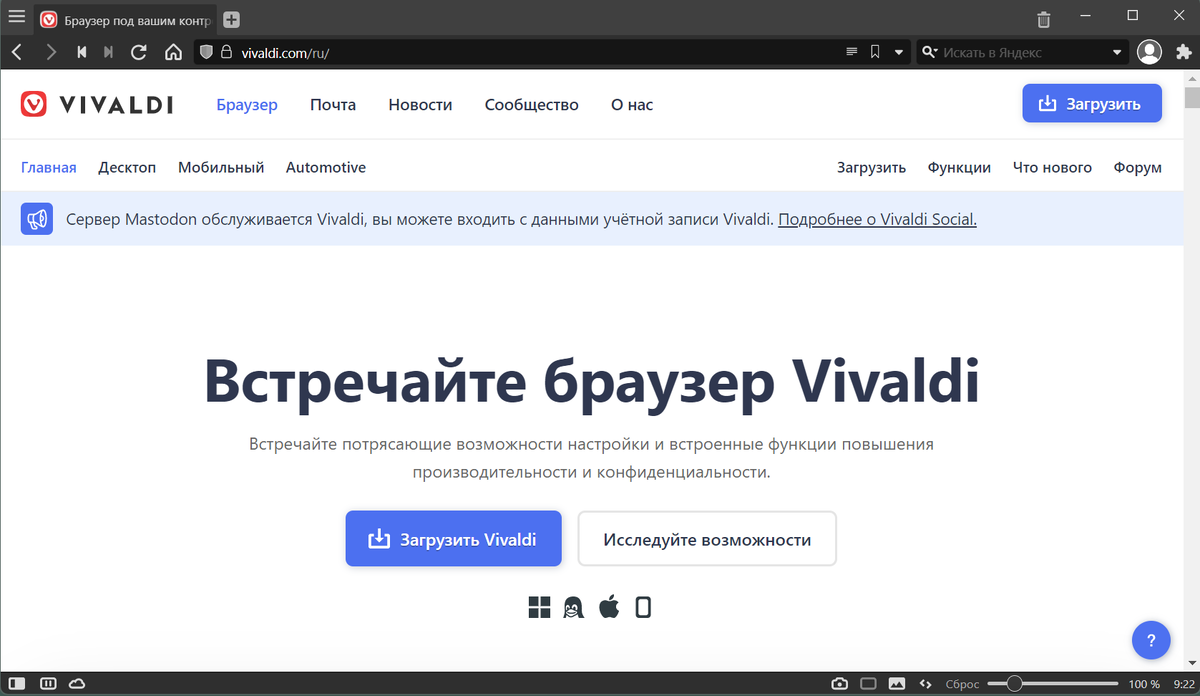Click the fast forward navigation button
1200x696 pixels.
(x=108, y=52)
